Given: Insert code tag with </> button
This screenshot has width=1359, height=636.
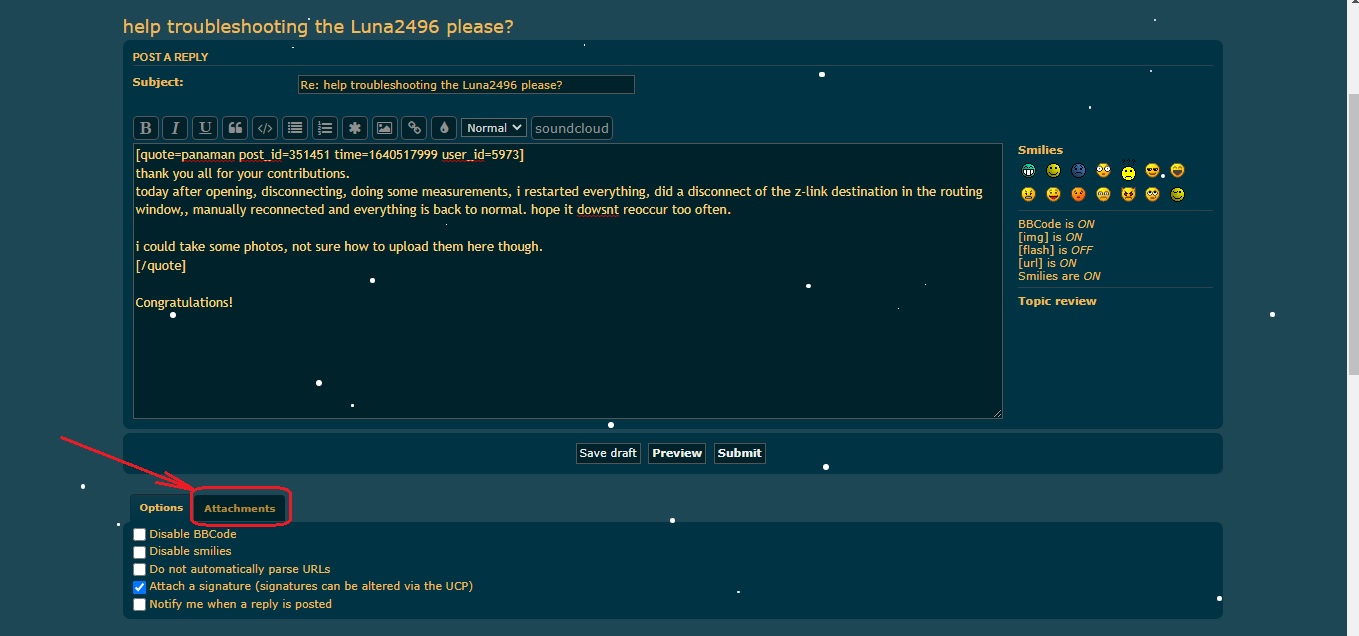Looking at the screenshot, I should click(x=264, y=128).
